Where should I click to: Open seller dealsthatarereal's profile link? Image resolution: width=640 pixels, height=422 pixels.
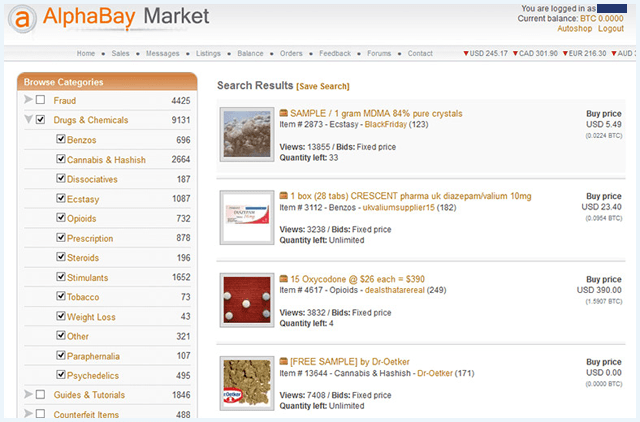pyautogui.click(x=395, y=290)
